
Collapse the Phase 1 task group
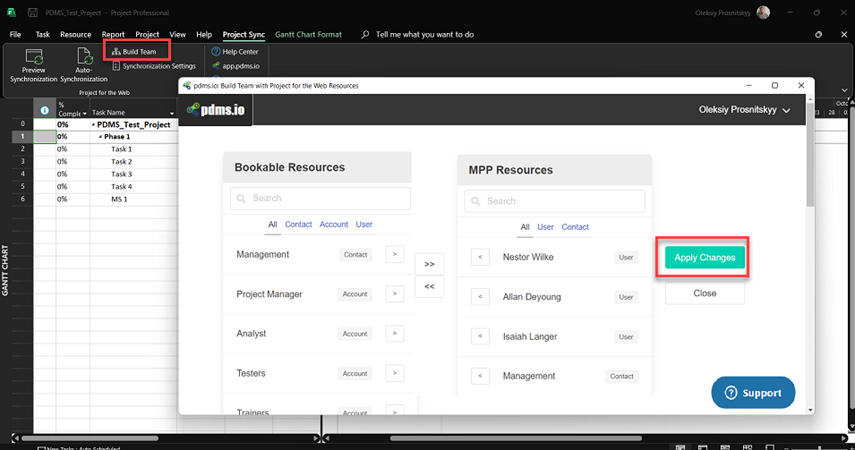(100, 137)
